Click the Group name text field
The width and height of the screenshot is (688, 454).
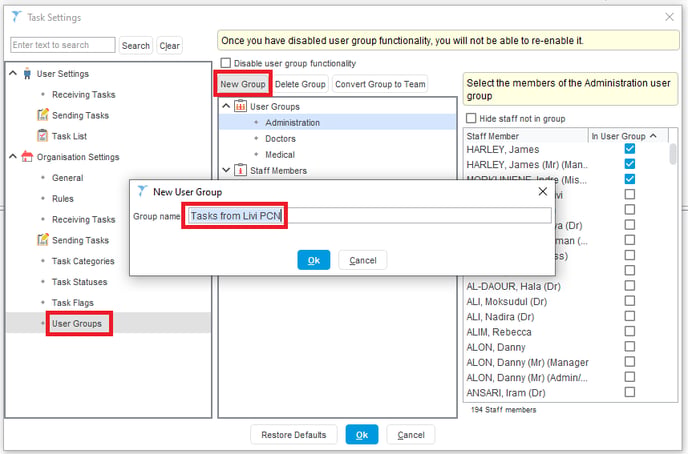pos(370,216)
